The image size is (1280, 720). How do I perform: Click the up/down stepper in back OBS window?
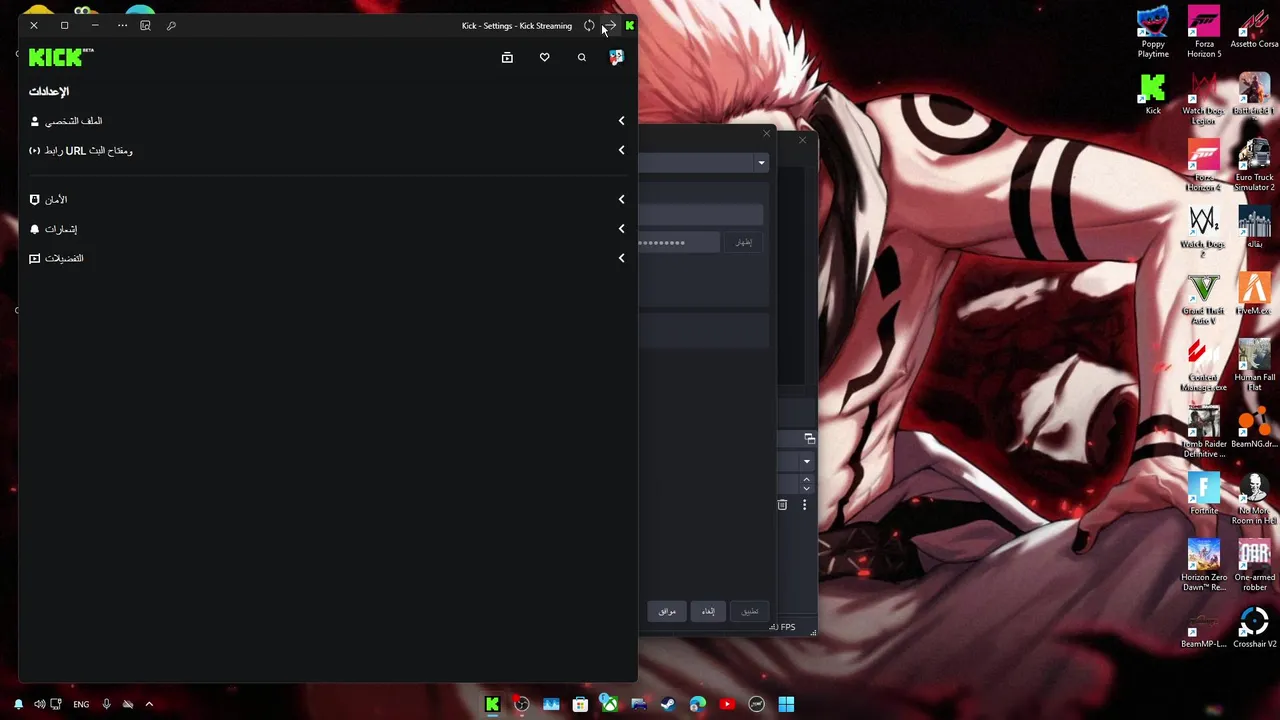point(806,484)
